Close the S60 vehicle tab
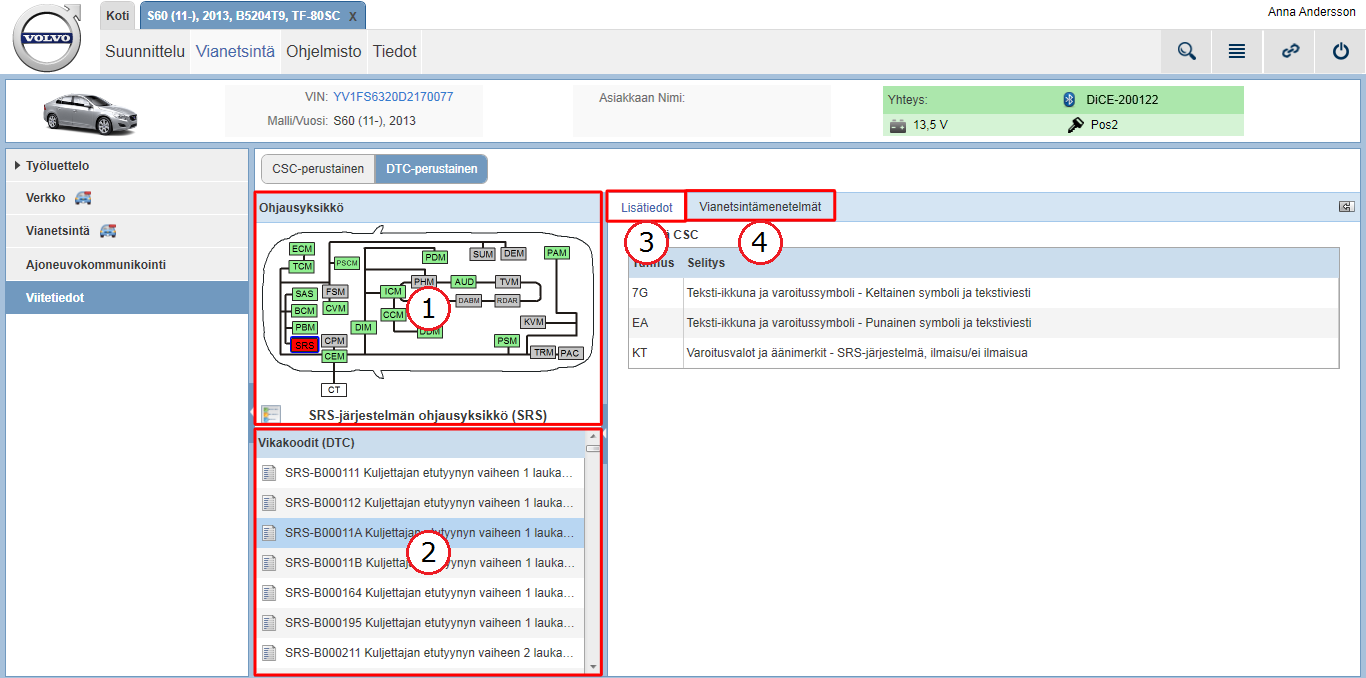 [352, 17]
